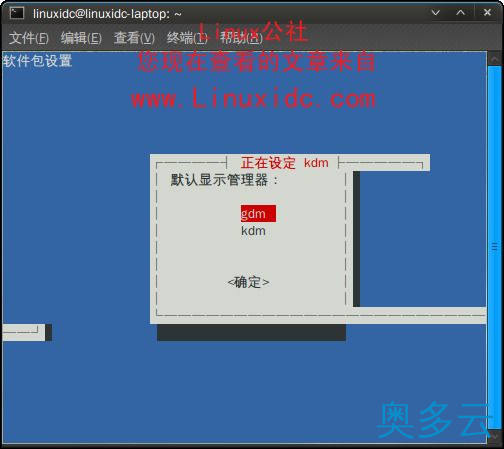
Task: Click the scrollbar down arrow
Action: (495, 436)
